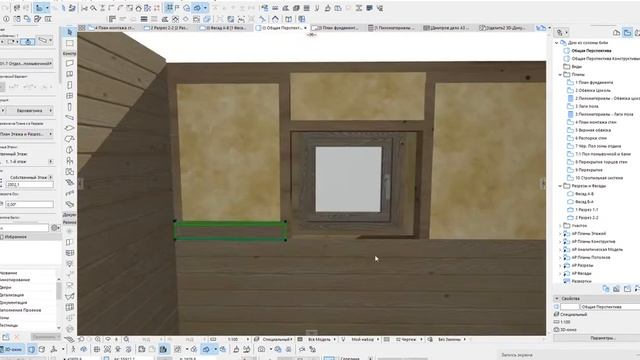Switch to the План фундамента tab

click(336, 28)
